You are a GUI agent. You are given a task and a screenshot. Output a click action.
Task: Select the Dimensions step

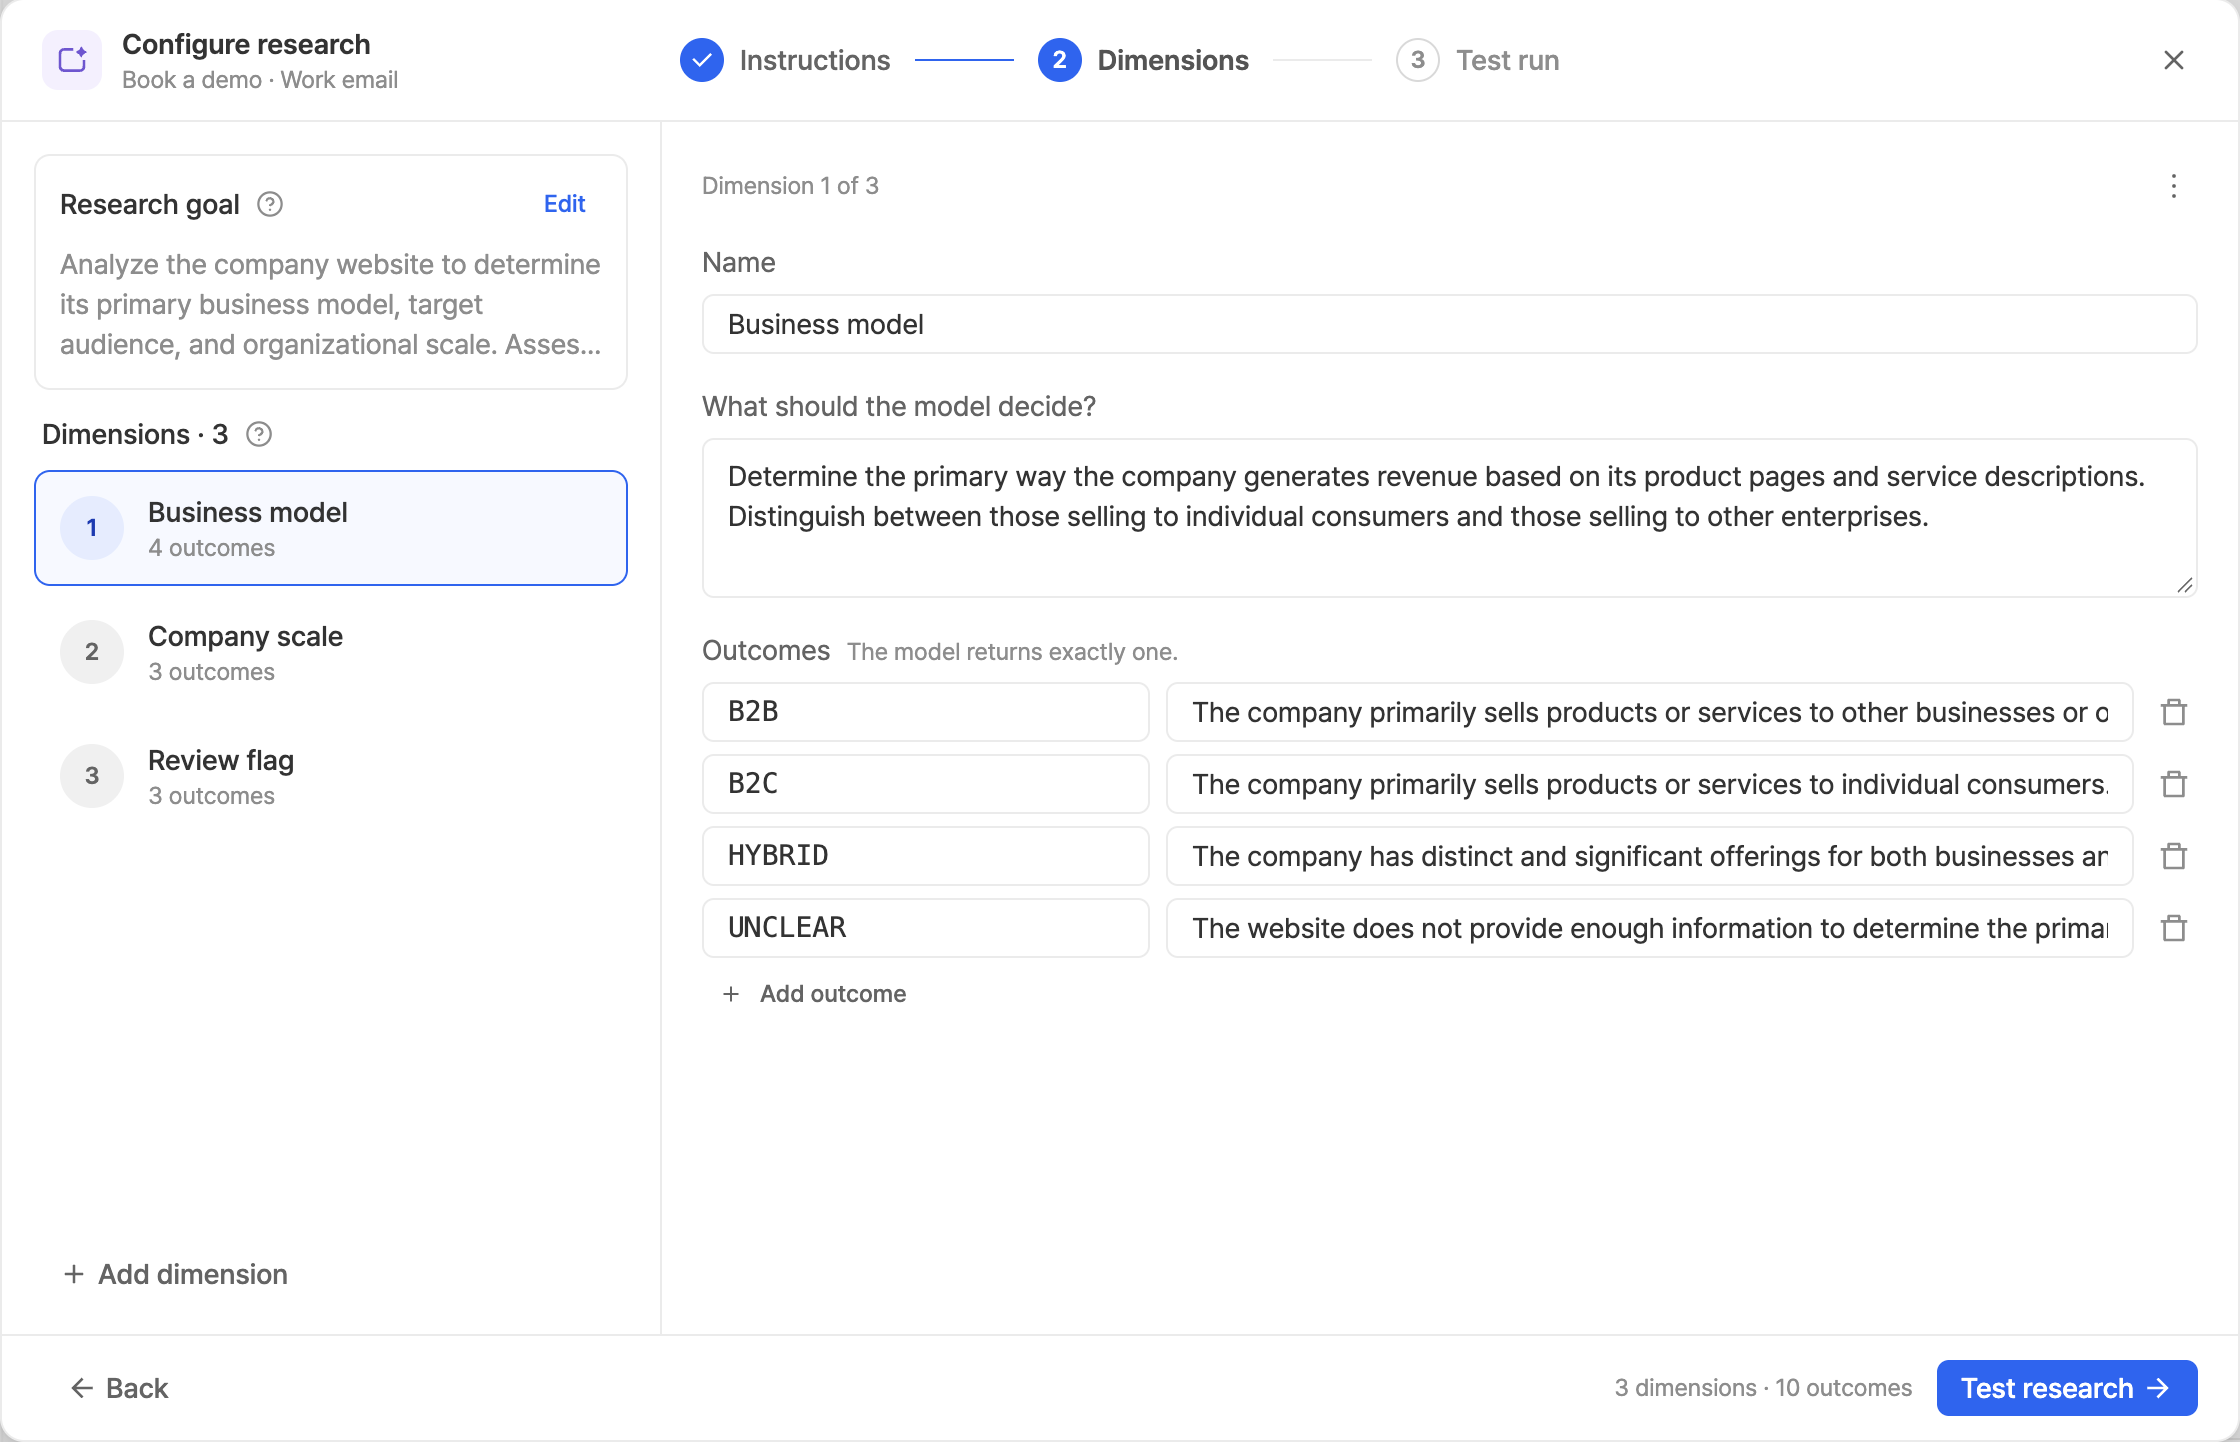click(x=1143, y=60)
